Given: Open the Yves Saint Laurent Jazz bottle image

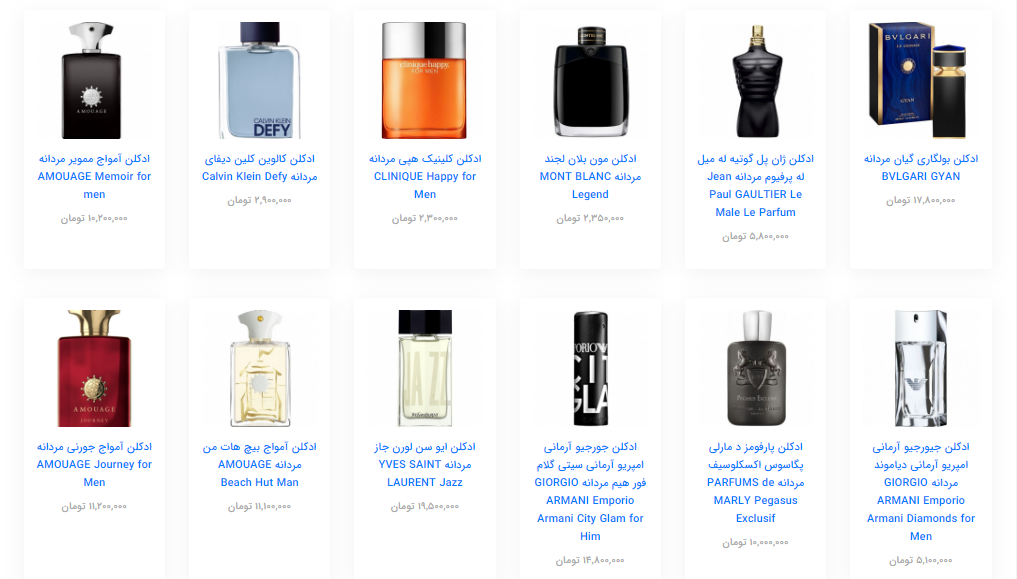Looking at the screenshot, I should coord(425,368).
